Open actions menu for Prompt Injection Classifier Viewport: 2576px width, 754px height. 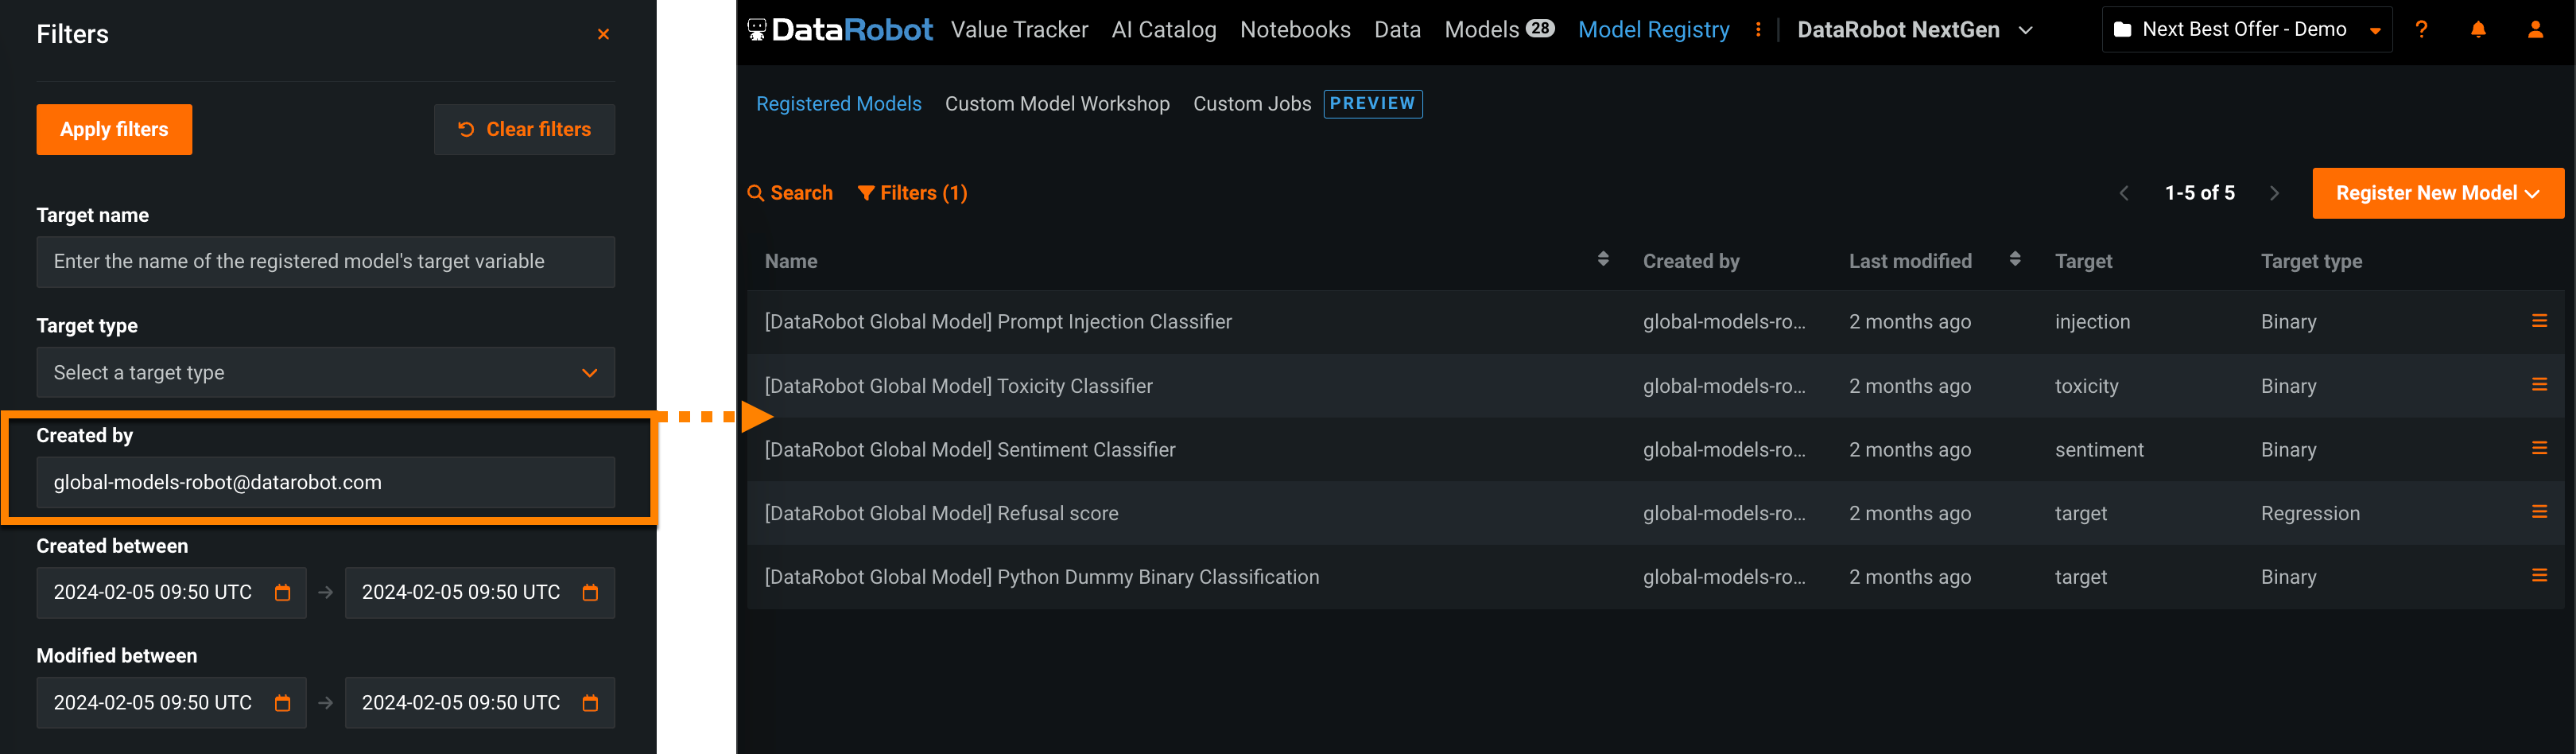point(2539,321)
